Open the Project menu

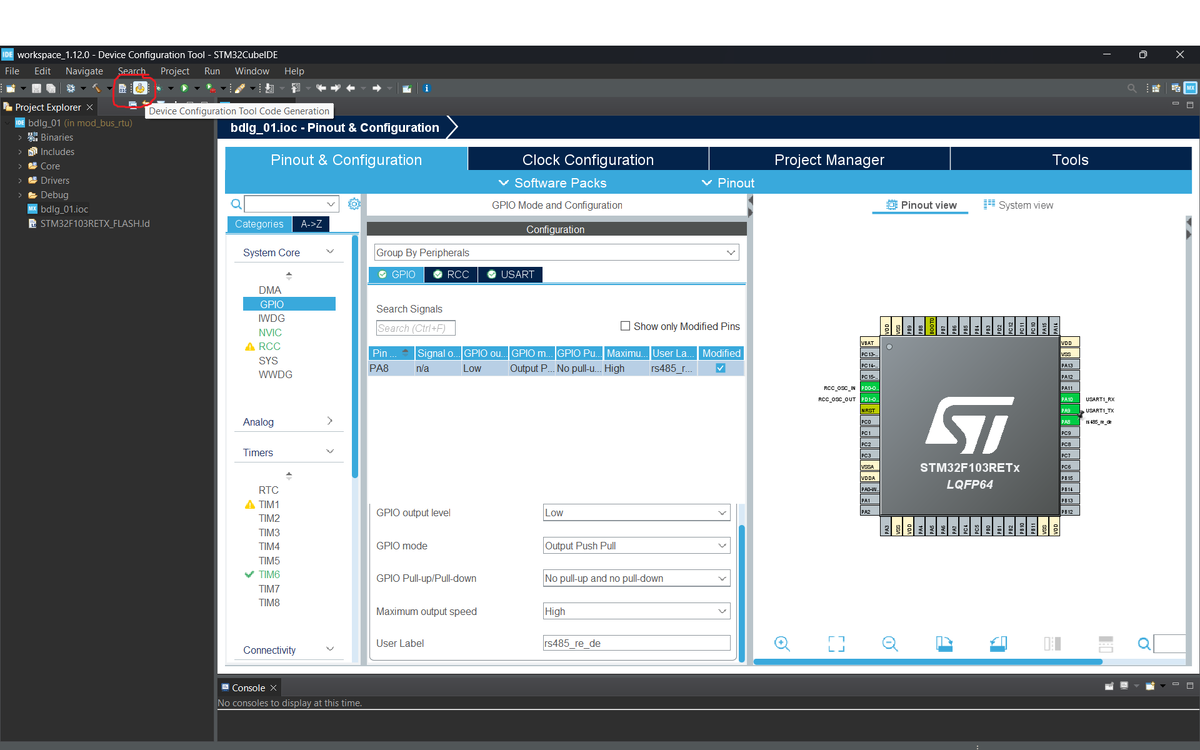pyautogui.click(x=175, y=71)
